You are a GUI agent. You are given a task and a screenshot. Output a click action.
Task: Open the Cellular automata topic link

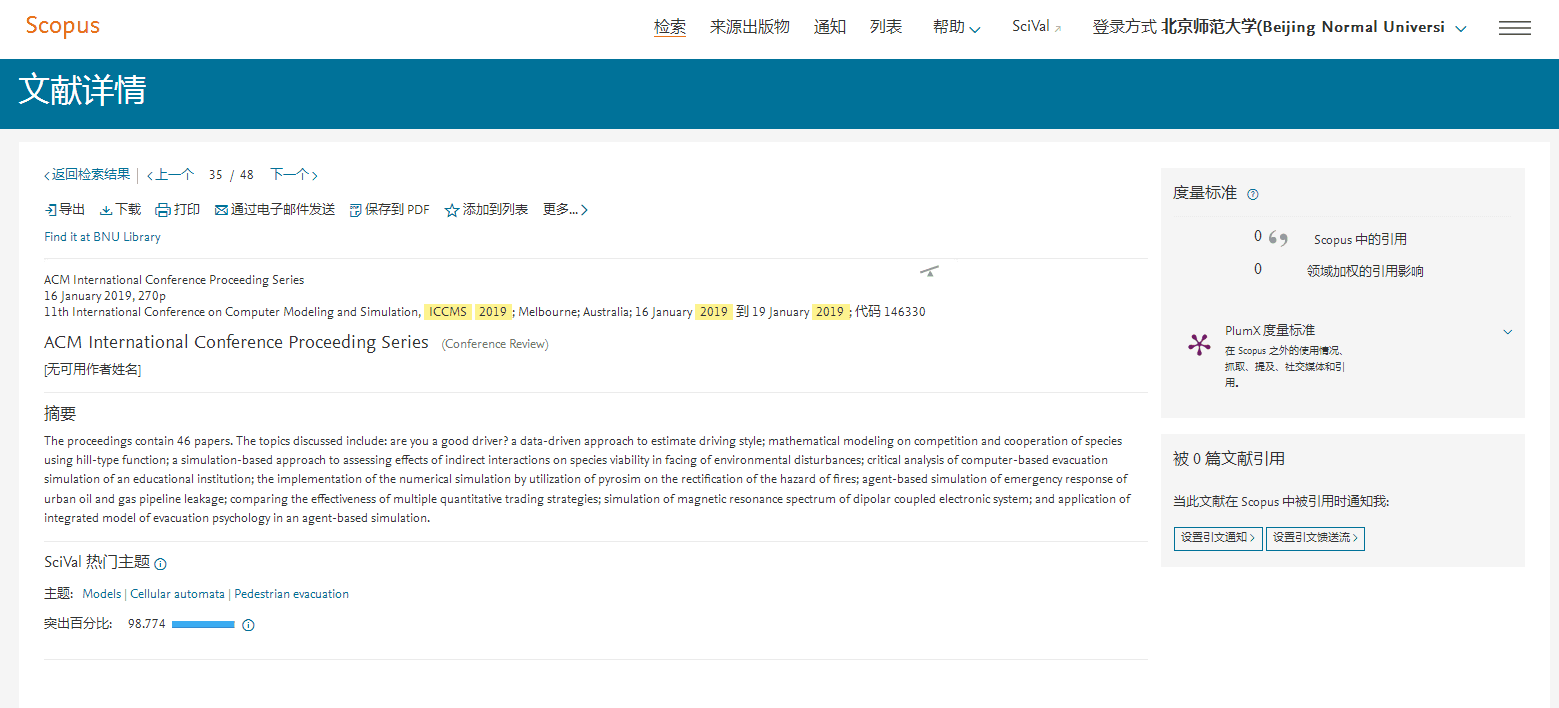click(x=177, y=594)
